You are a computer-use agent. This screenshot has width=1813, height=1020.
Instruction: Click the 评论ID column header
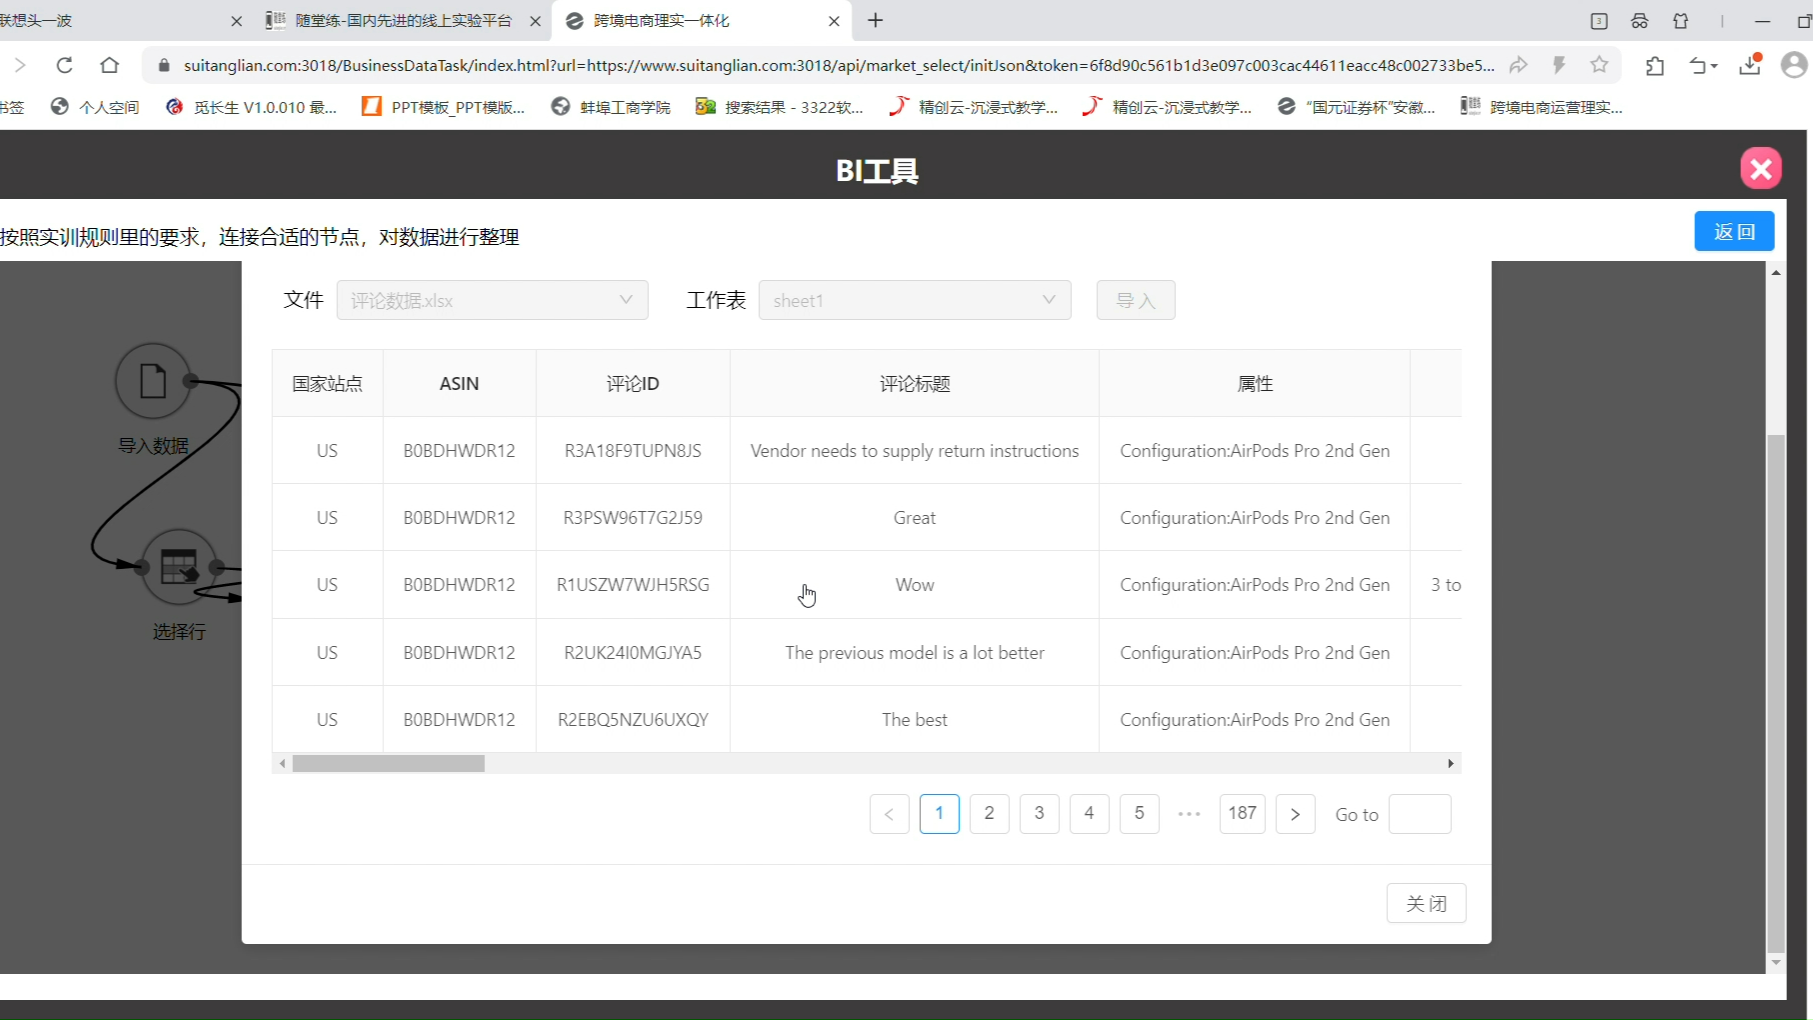point(633,383)
